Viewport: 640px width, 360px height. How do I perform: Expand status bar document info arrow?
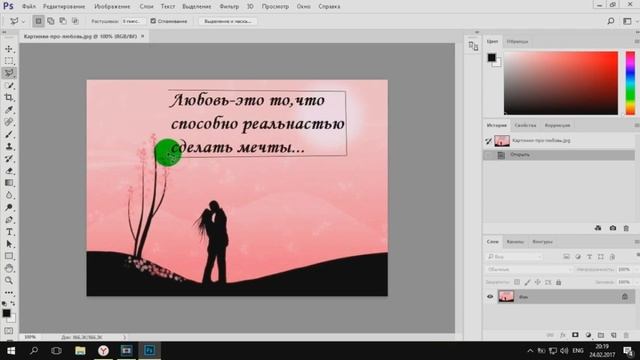tap(124, 338)
